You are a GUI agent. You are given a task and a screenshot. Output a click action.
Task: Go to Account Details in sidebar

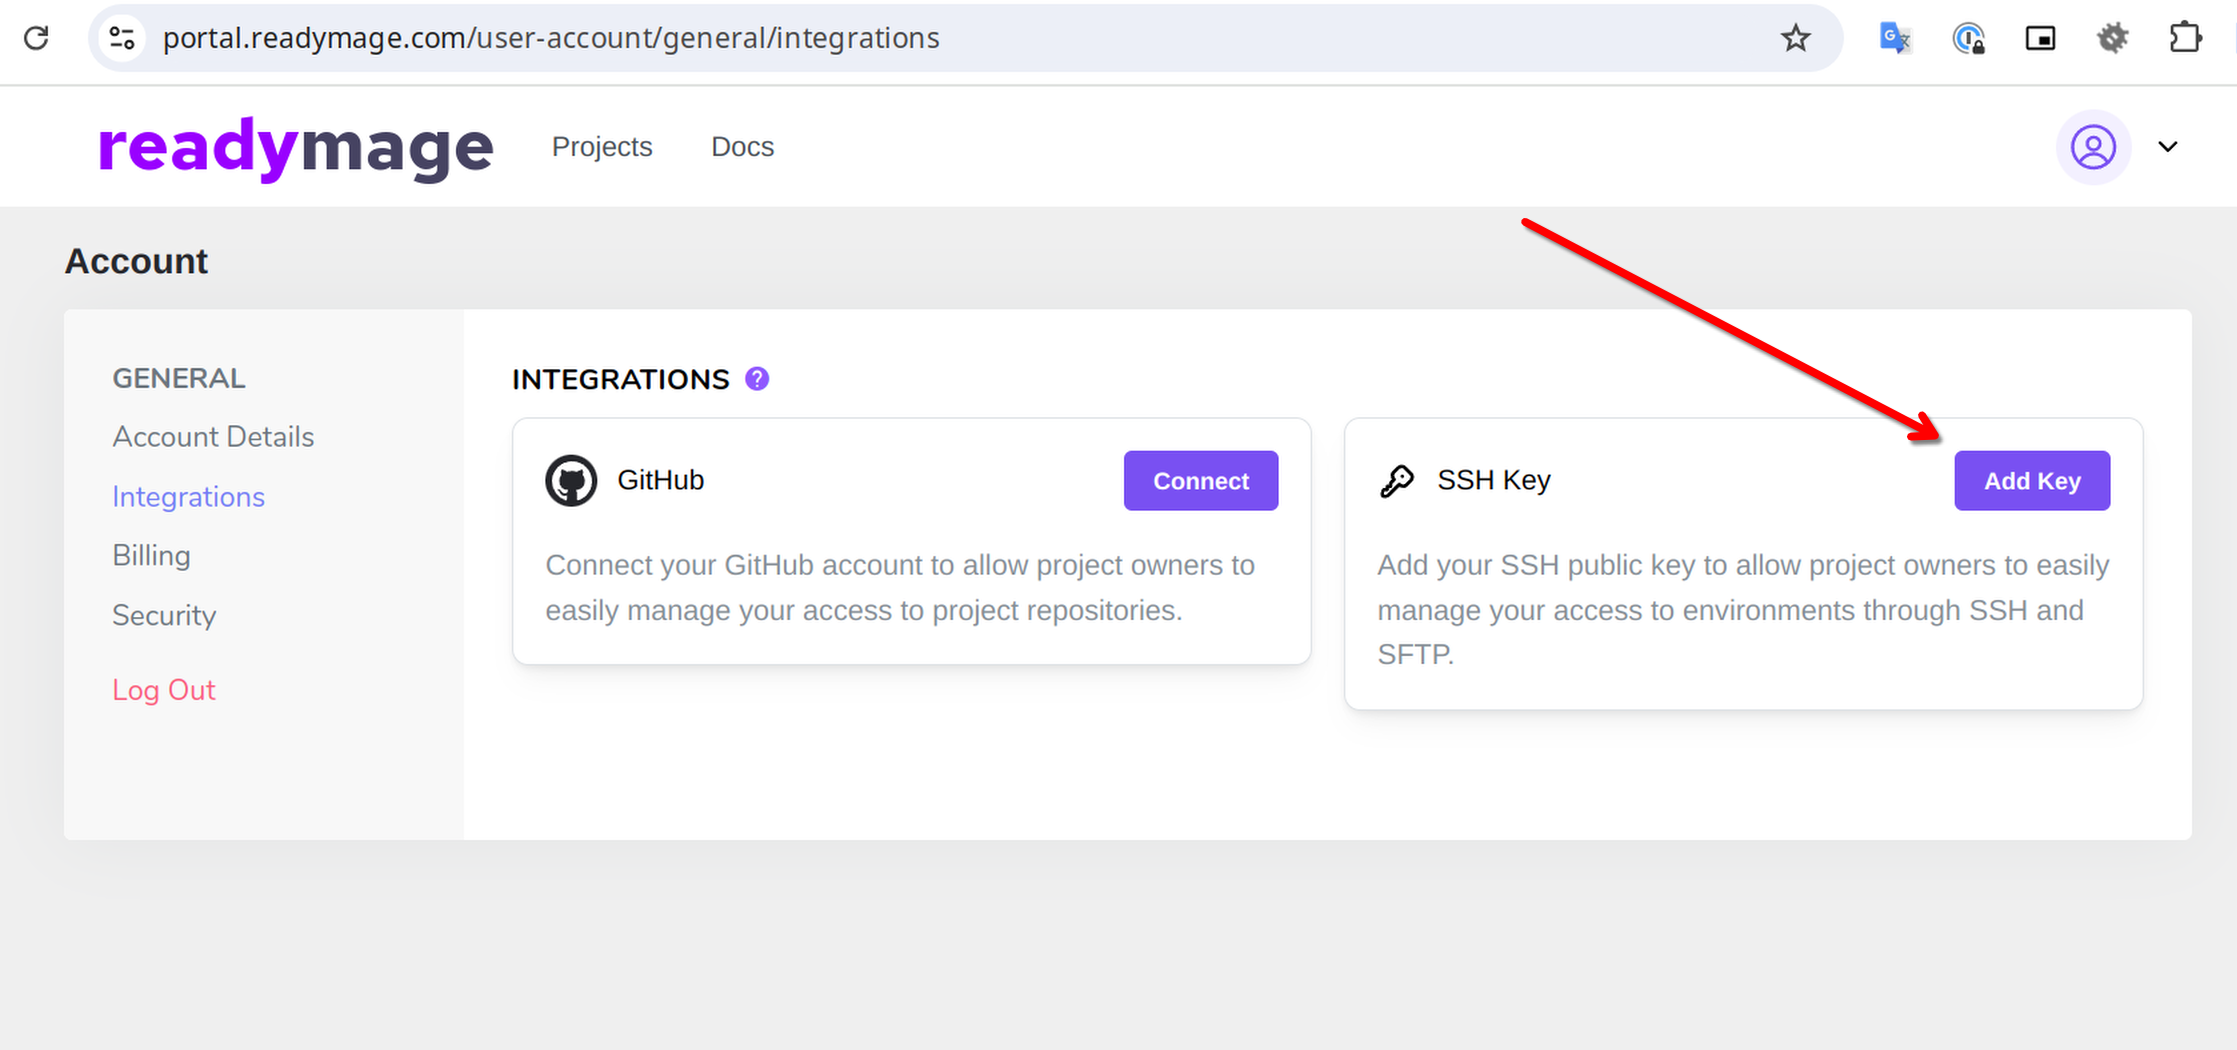click(x=213, y=437)
